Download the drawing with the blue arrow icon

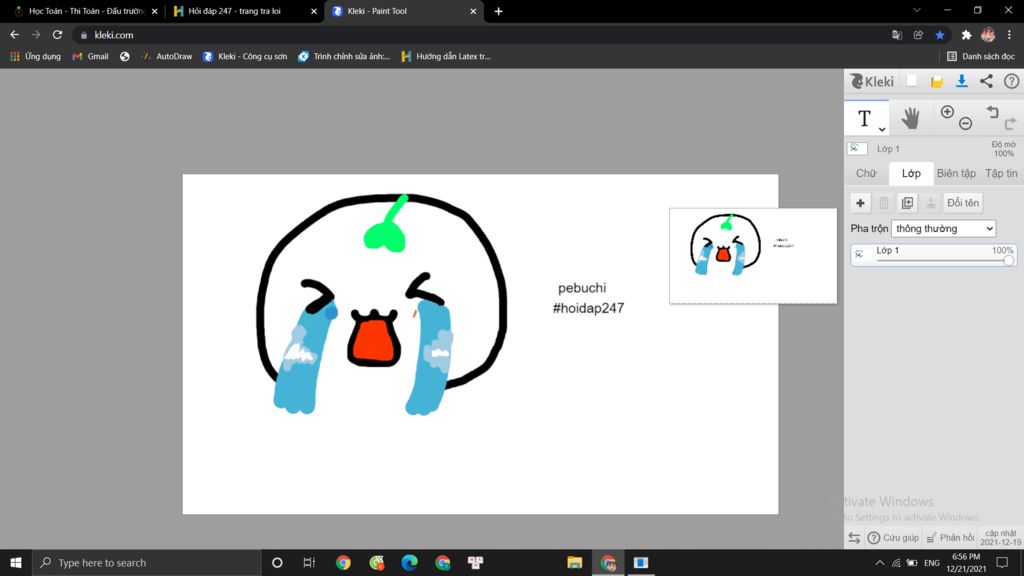(961, 81)
